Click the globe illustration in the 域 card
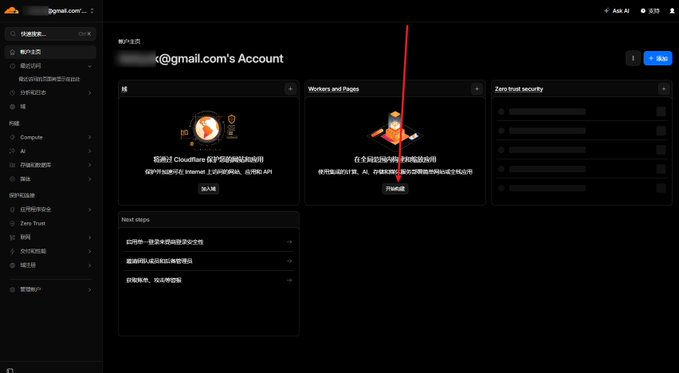 [208, 129]
